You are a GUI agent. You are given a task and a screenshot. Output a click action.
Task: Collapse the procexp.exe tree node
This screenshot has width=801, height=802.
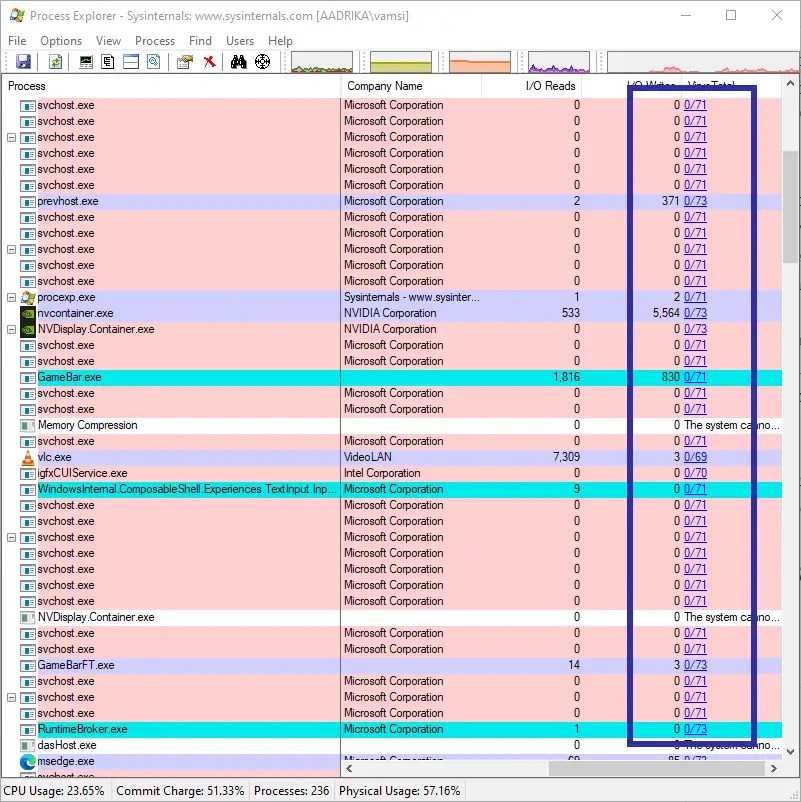click(11, 298)
